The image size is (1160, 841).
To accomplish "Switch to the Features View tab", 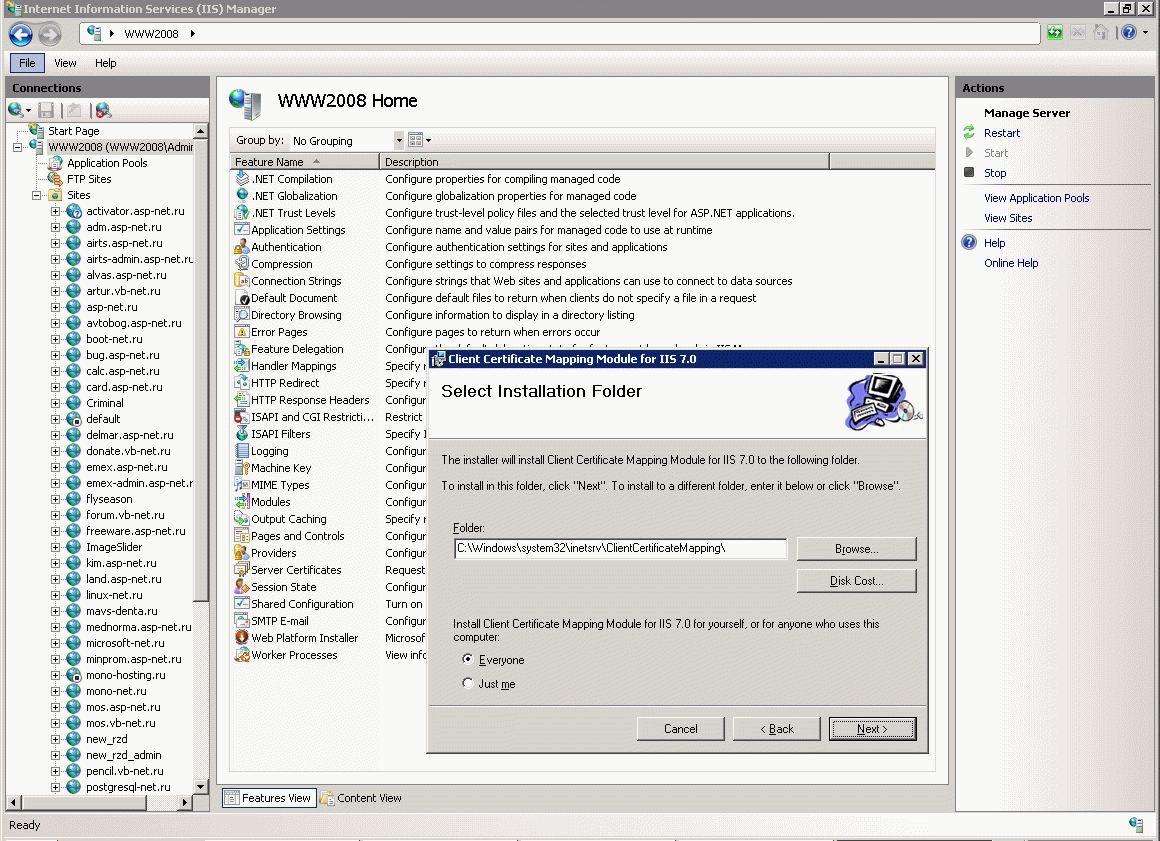I will tap(269, 798).
